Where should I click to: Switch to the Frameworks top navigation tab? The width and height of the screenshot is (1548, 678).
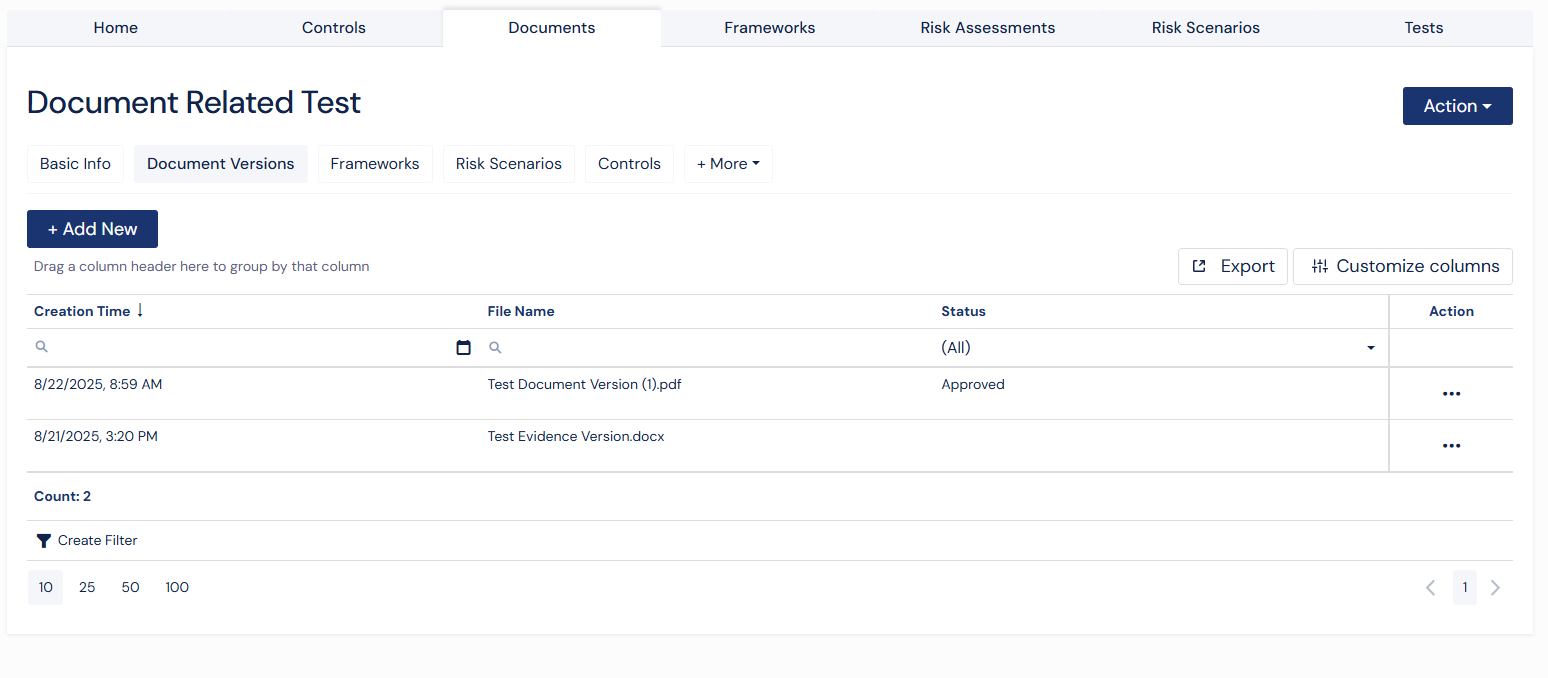coord(769,28)
